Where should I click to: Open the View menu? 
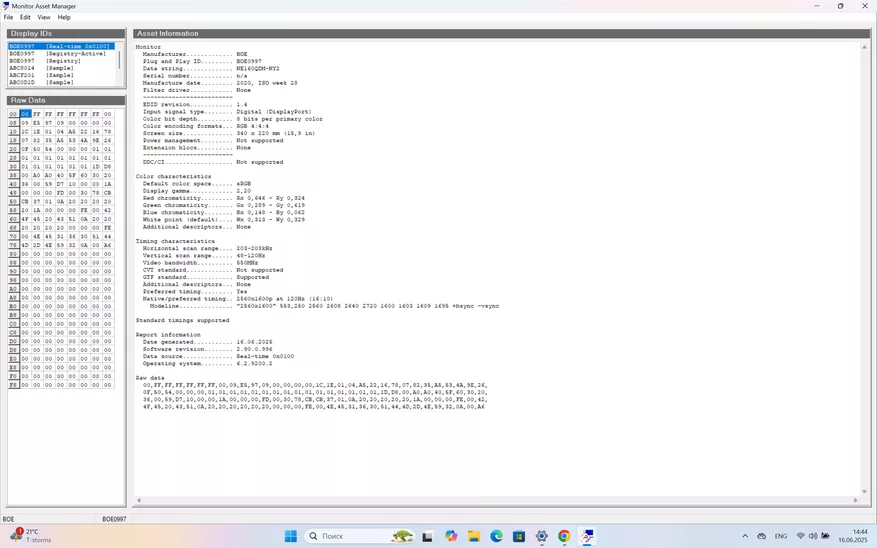tap(44, 17)
